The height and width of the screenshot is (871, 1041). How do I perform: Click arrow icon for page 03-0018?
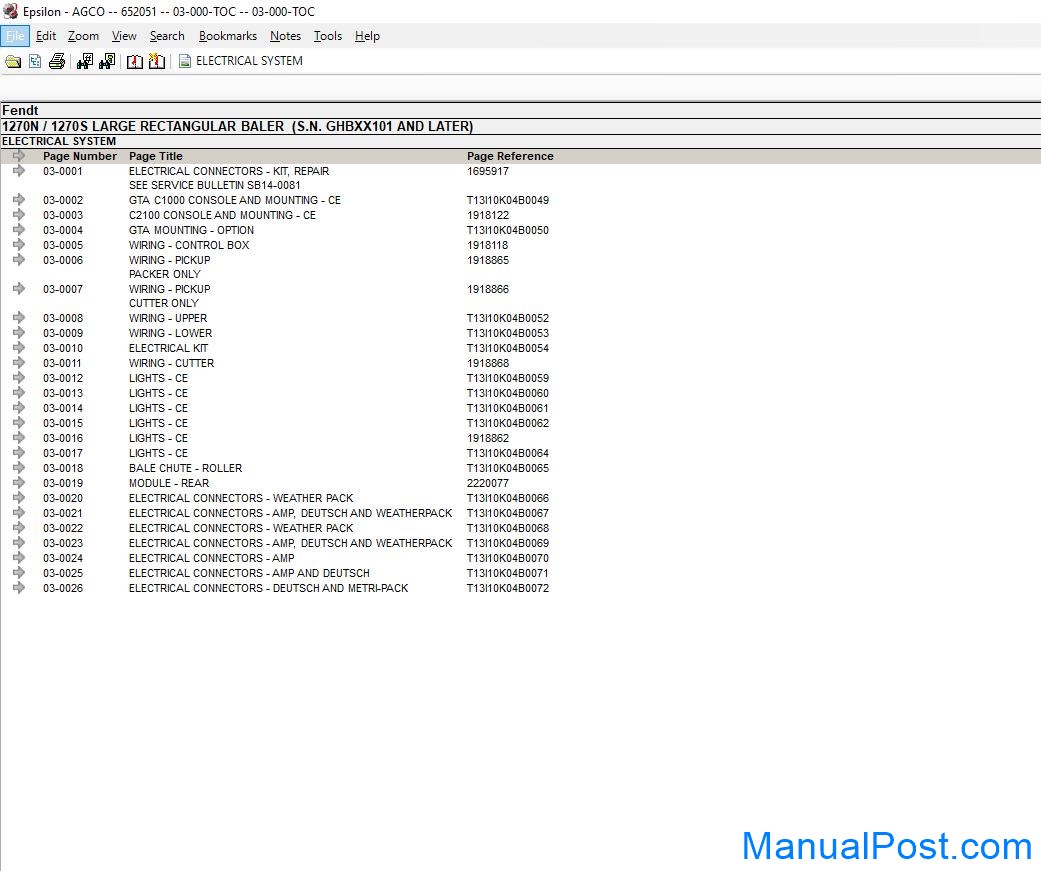click(19, 467)
